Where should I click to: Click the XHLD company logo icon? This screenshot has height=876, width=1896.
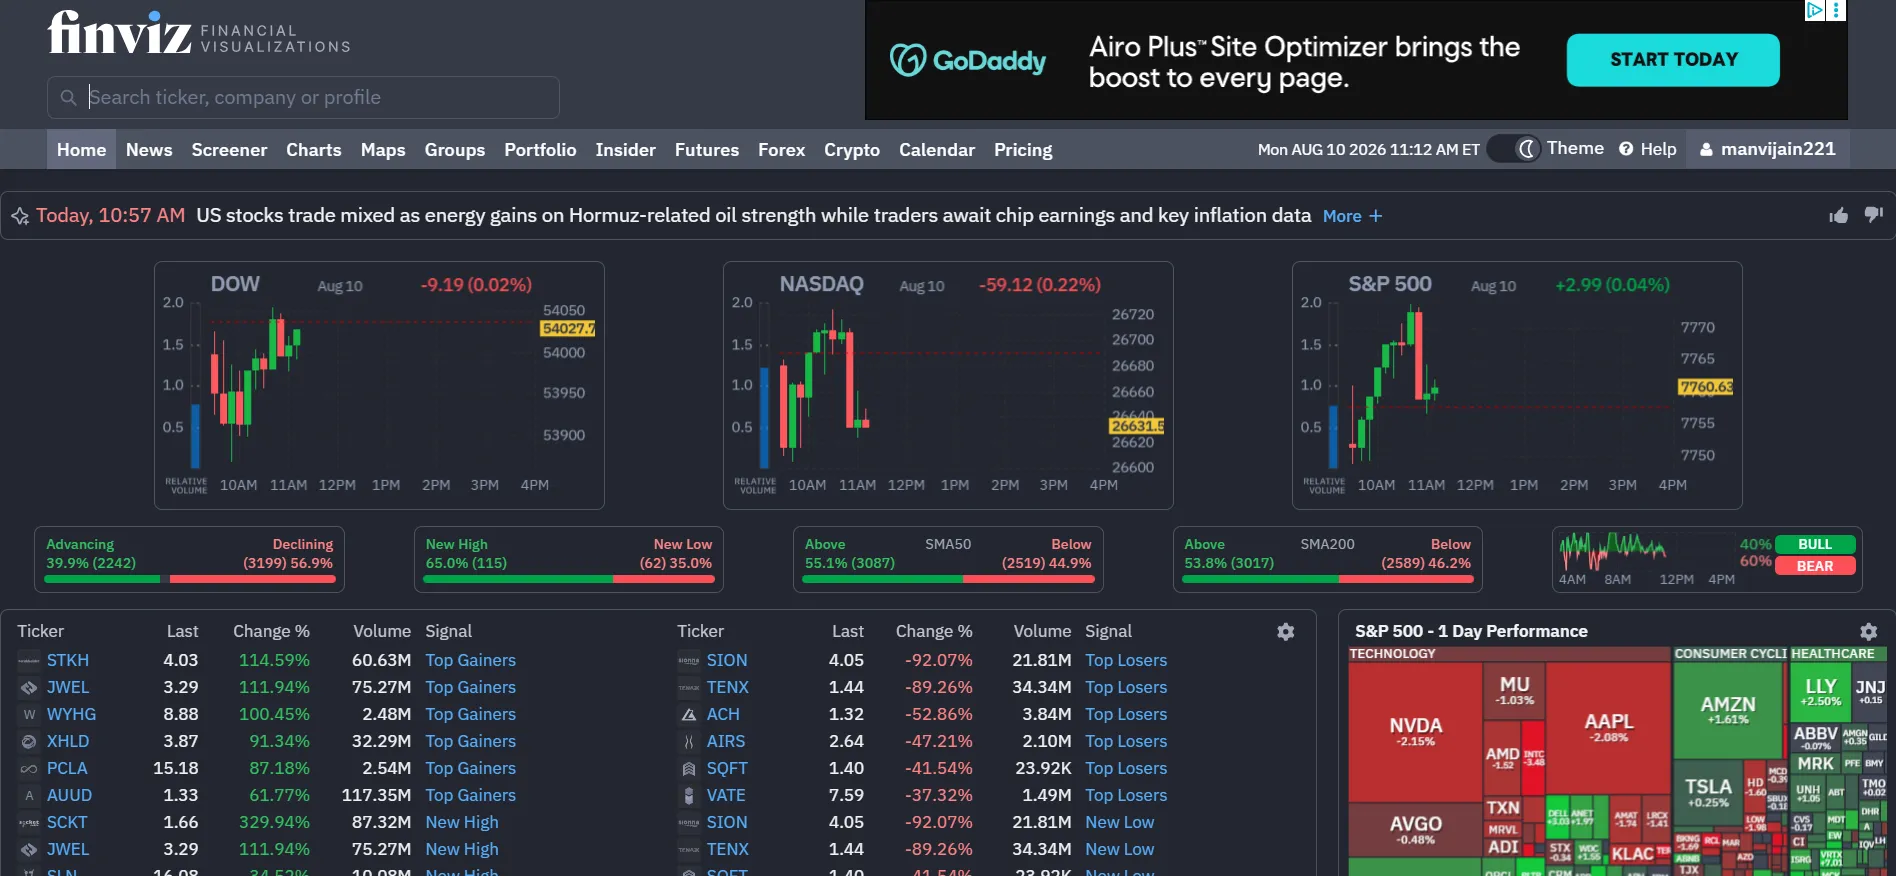point(29,742)
